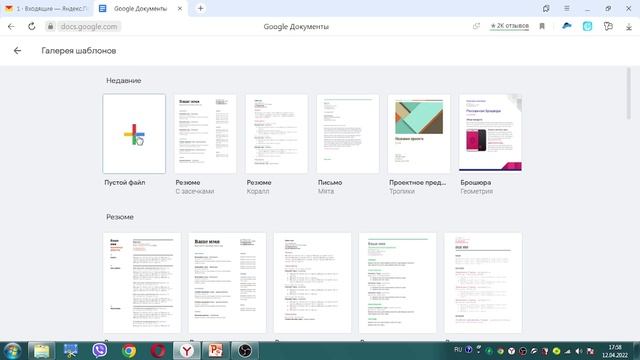Click the Yandex Browser taskbar button
640x360 pixels.
point(187,351)
